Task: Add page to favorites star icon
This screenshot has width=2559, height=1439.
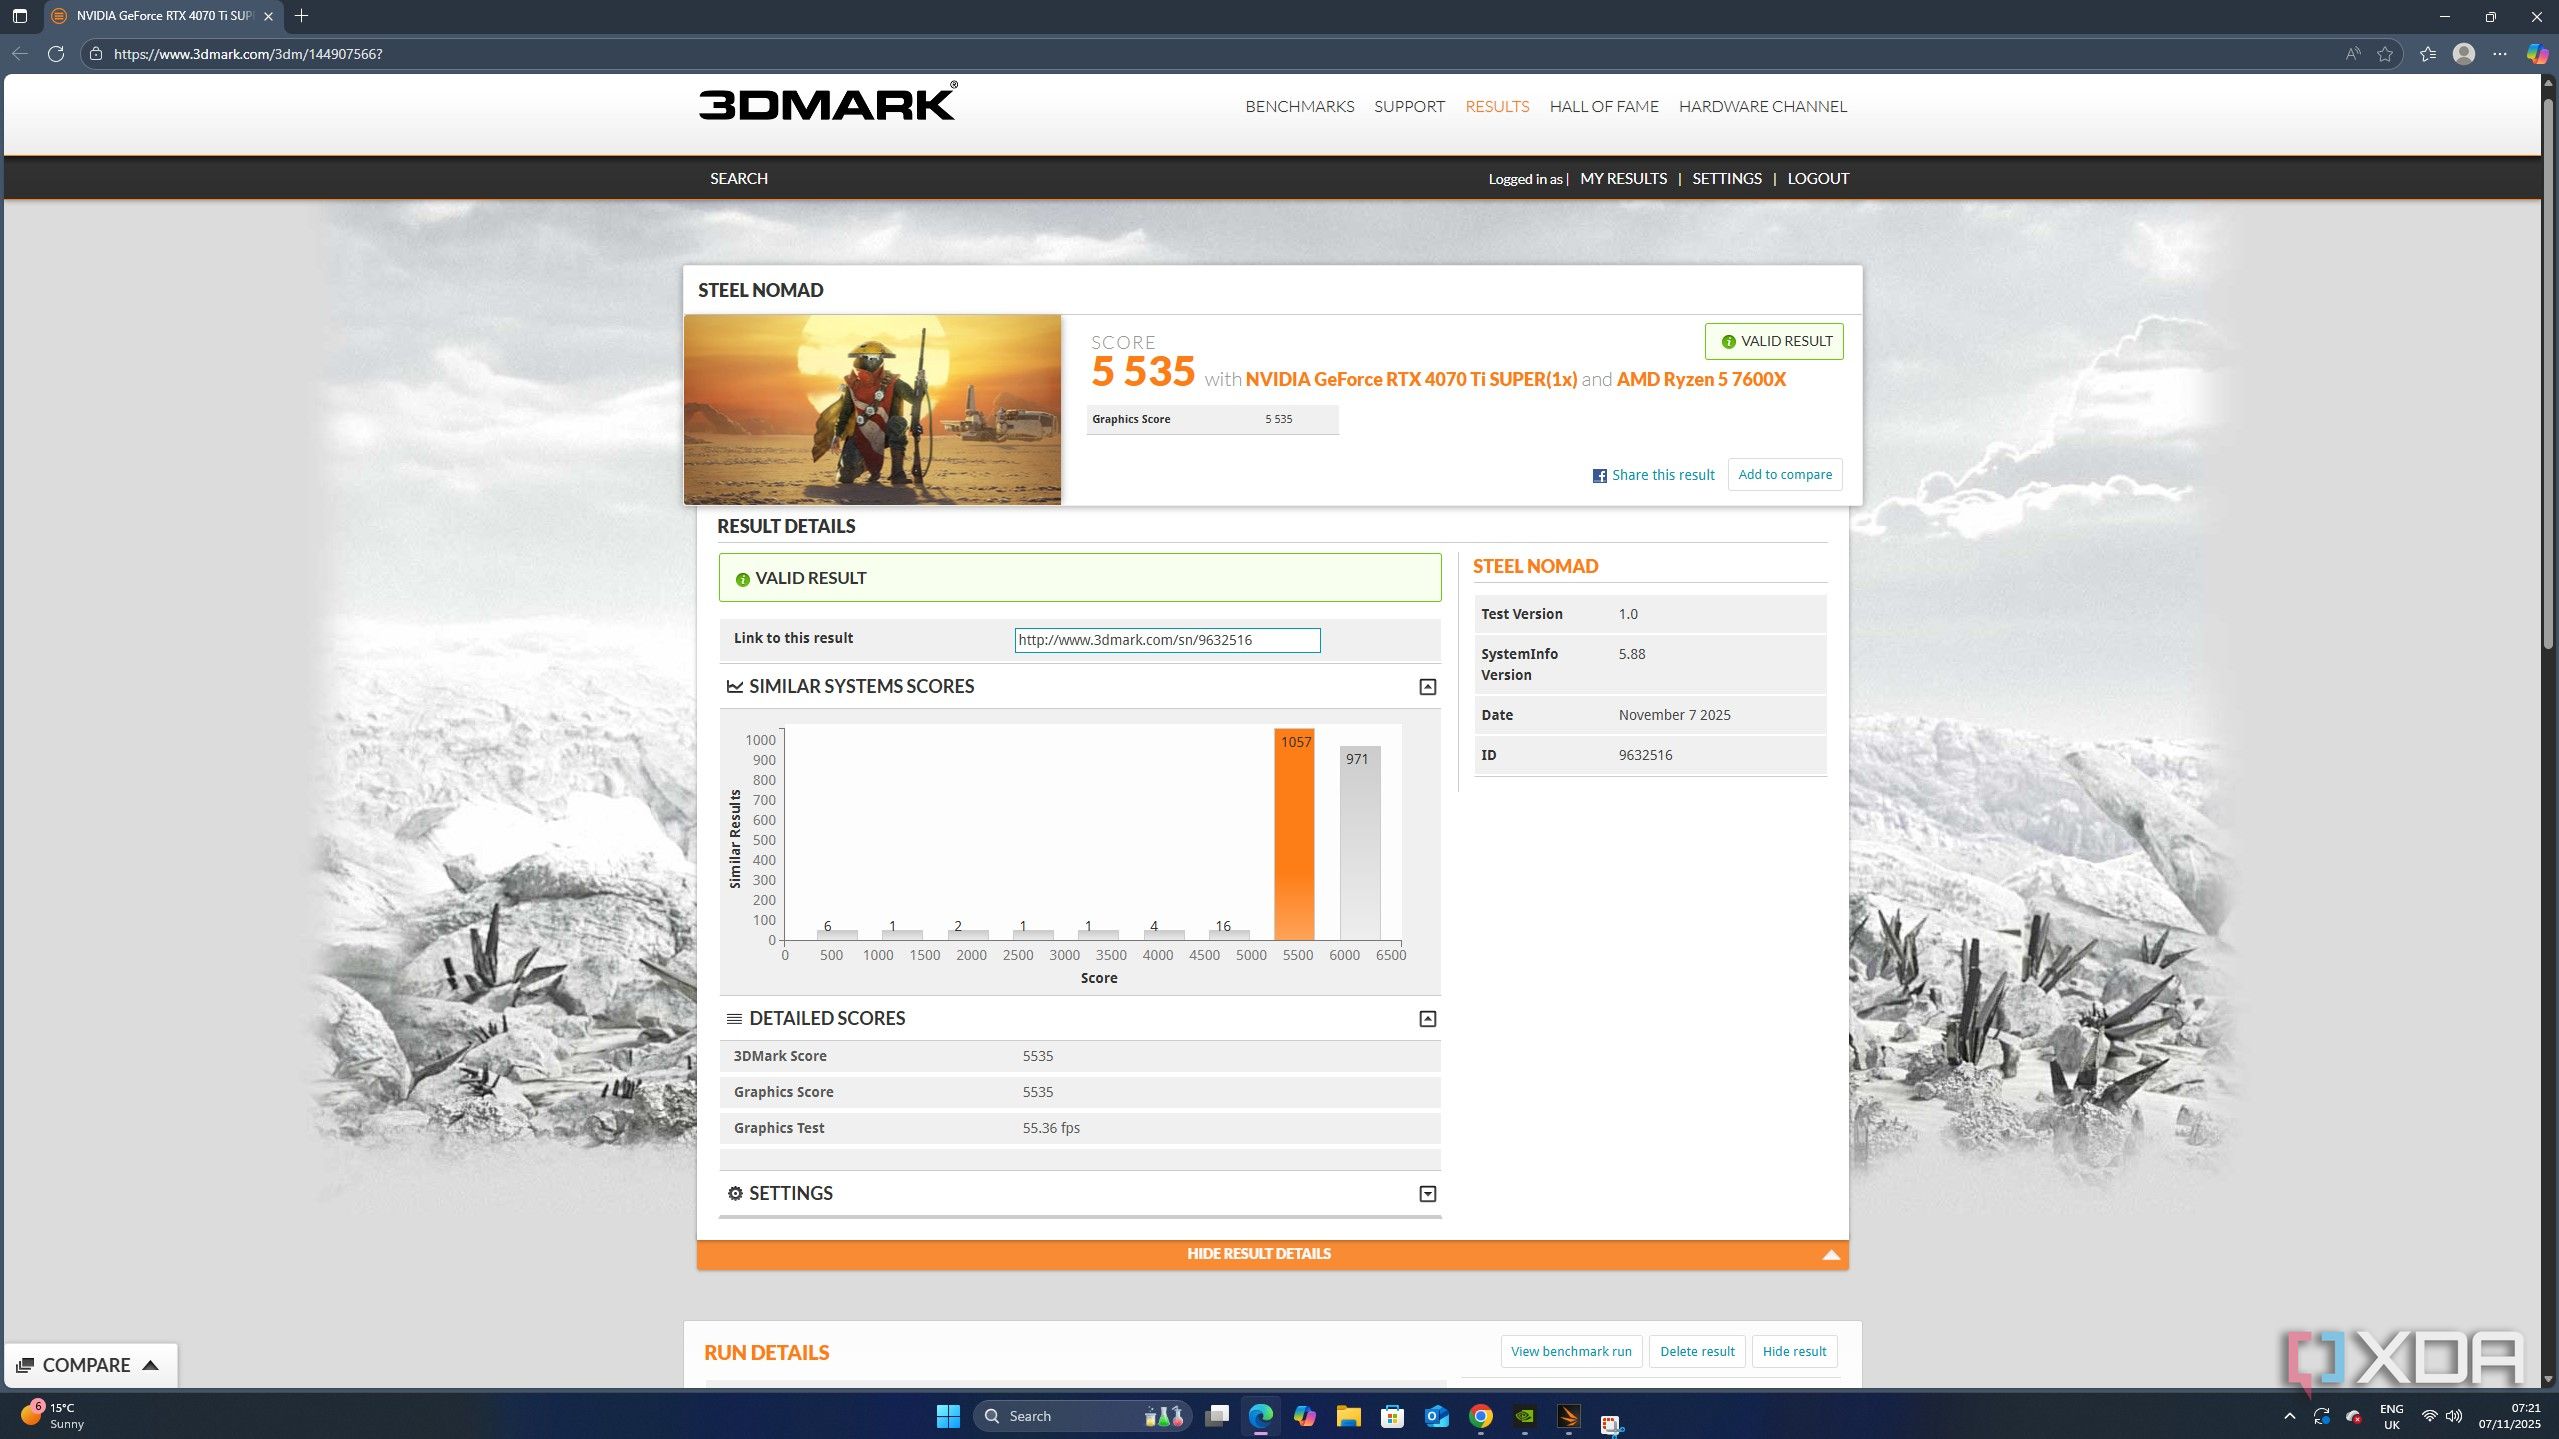Action: tap(2385, 54)
